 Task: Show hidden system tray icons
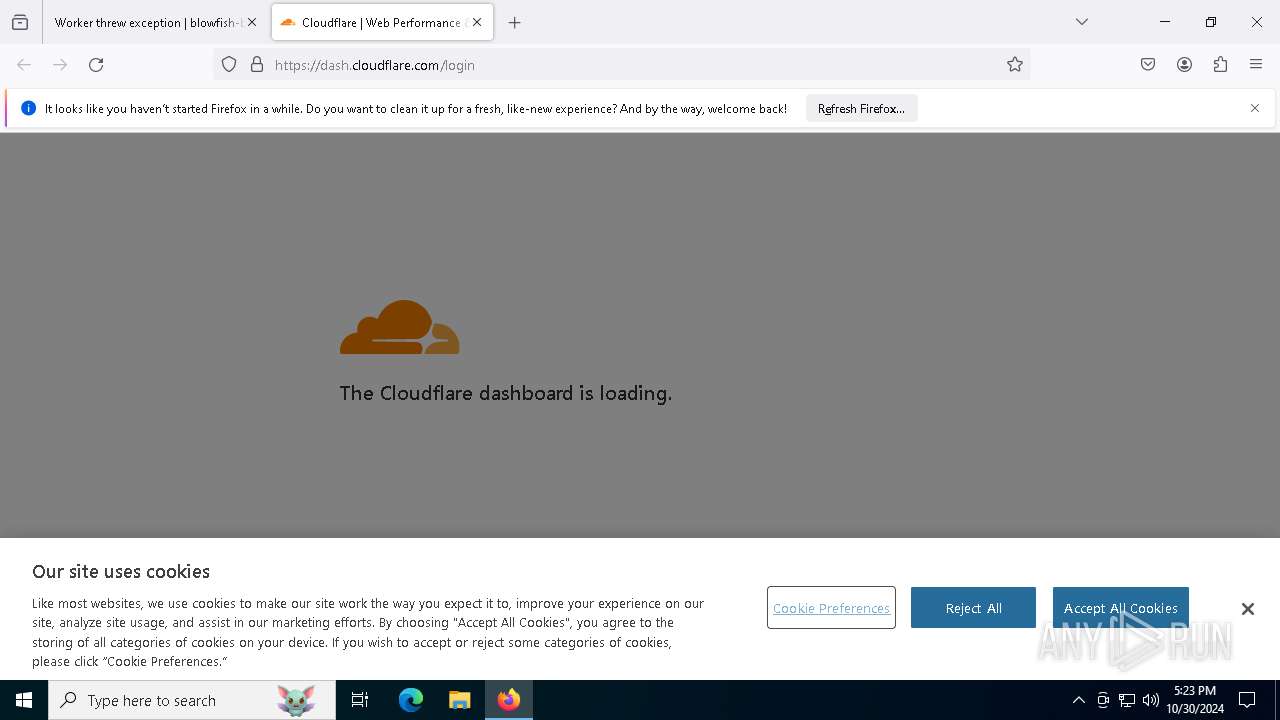point(1078,700)
